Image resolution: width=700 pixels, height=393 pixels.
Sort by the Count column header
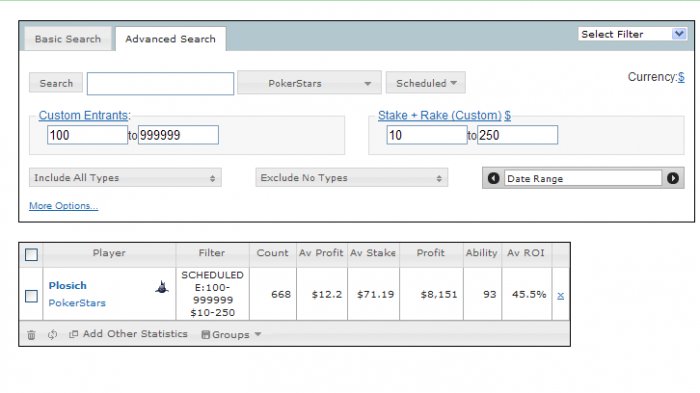(x=272, y=253)
